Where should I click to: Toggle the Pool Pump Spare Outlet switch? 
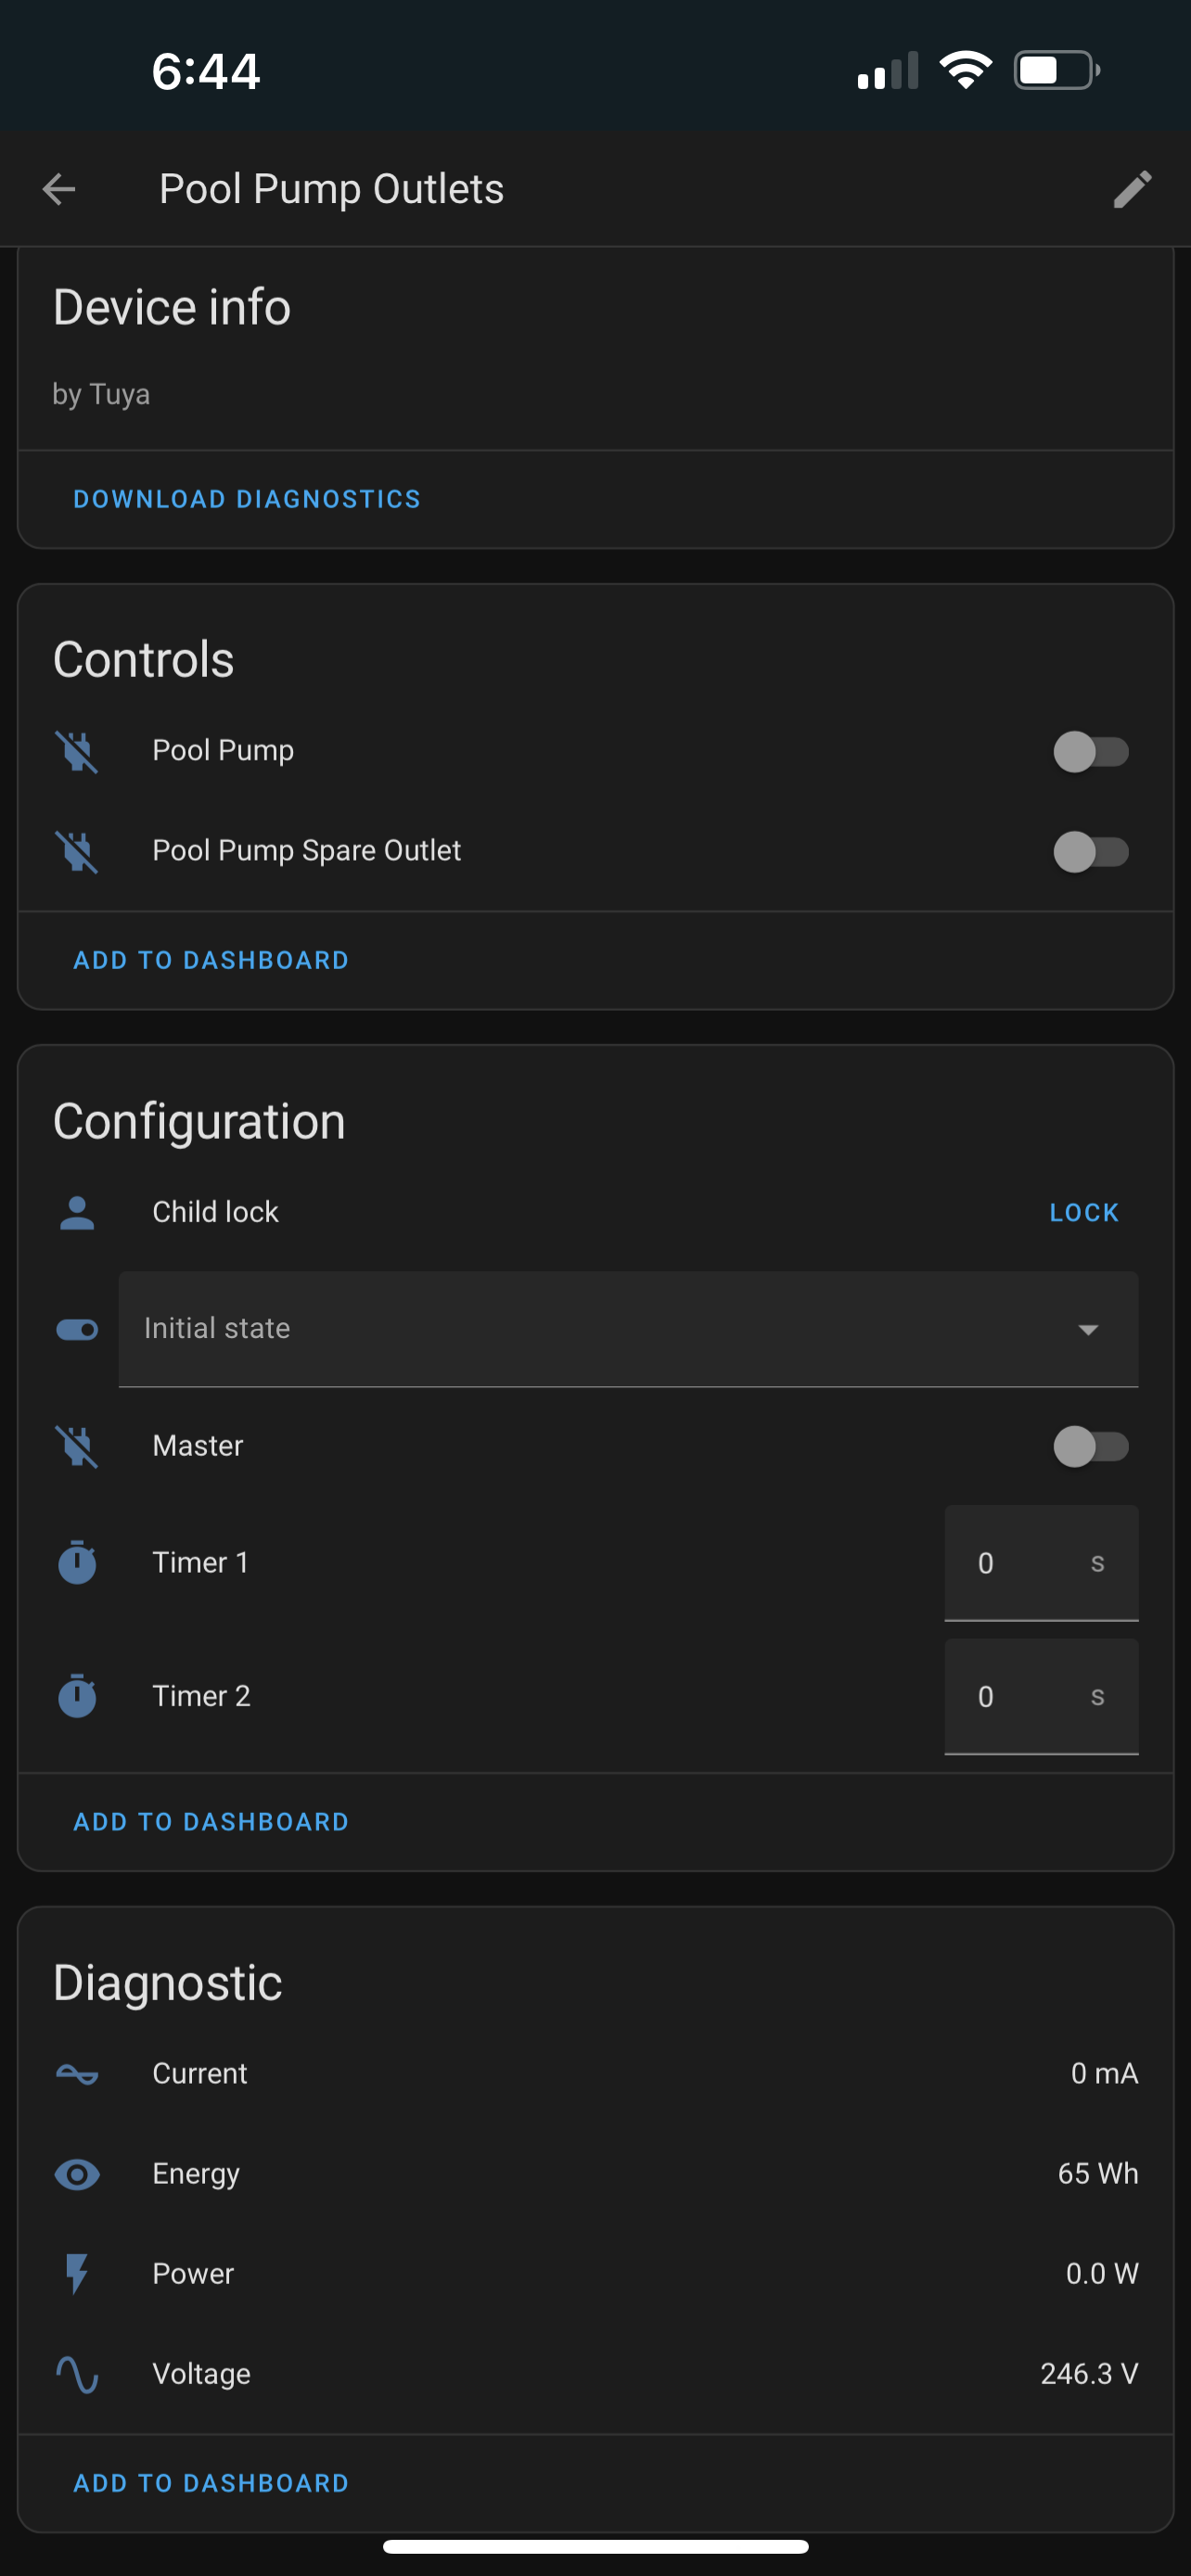[x=1090, y=851]
